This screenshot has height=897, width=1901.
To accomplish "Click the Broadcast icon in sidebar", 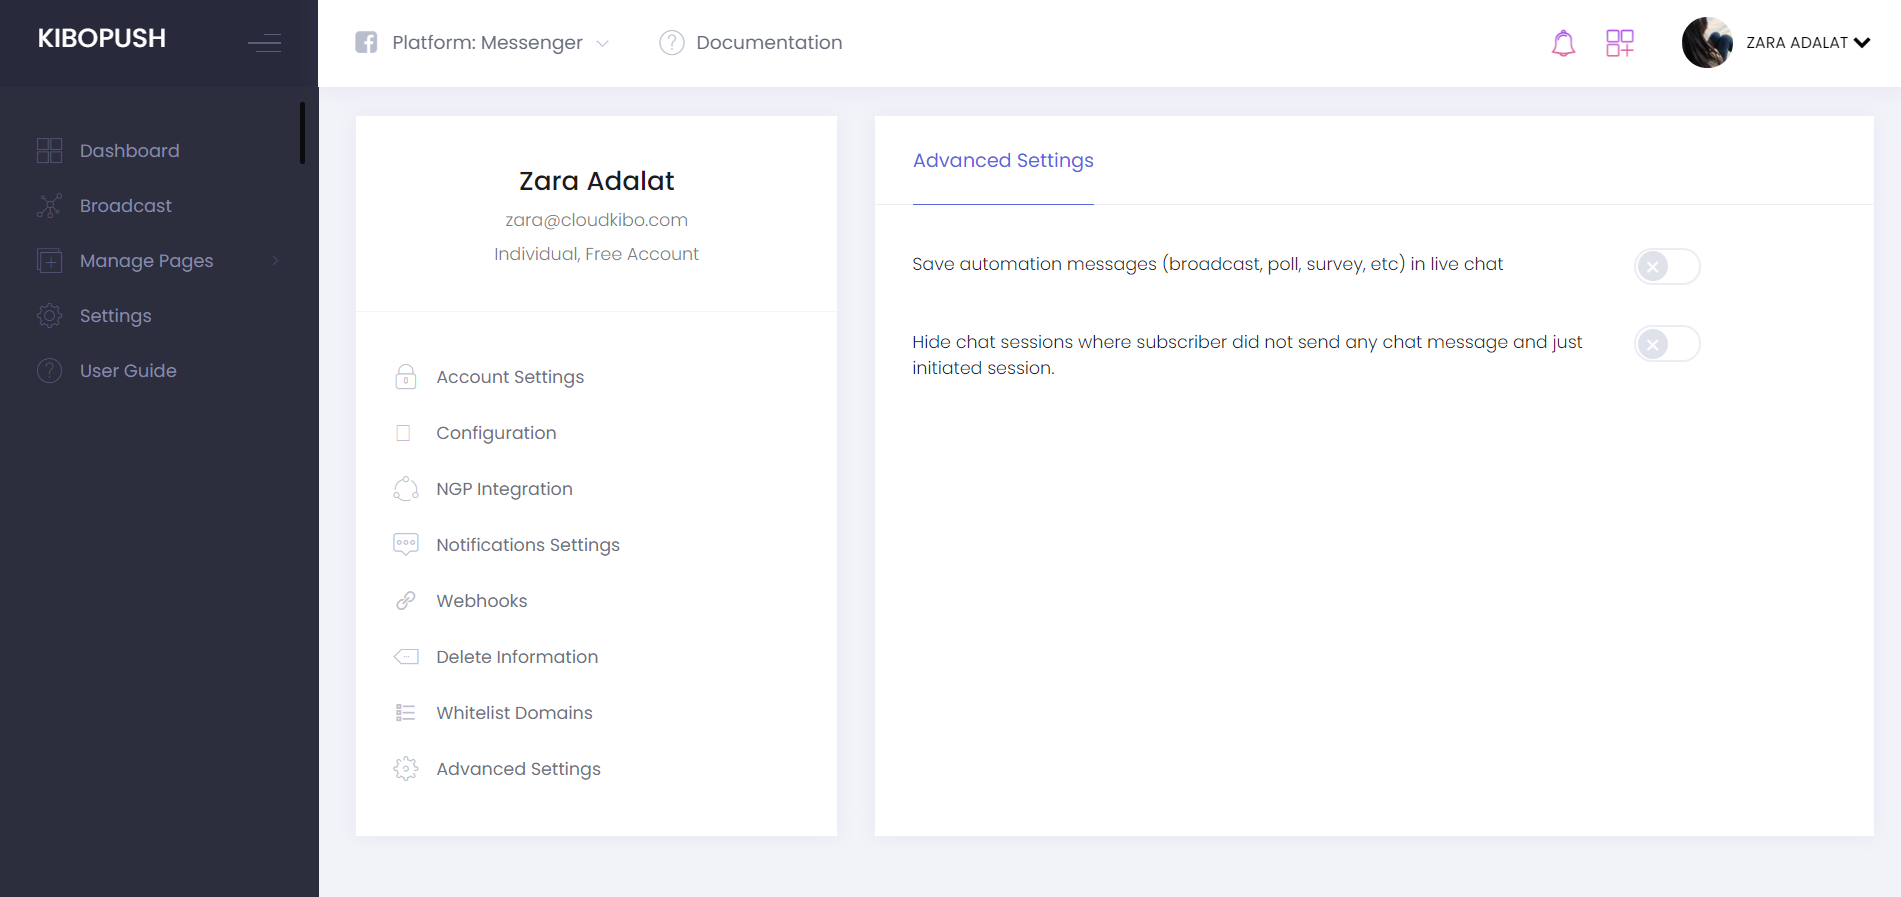I will 49,206.
